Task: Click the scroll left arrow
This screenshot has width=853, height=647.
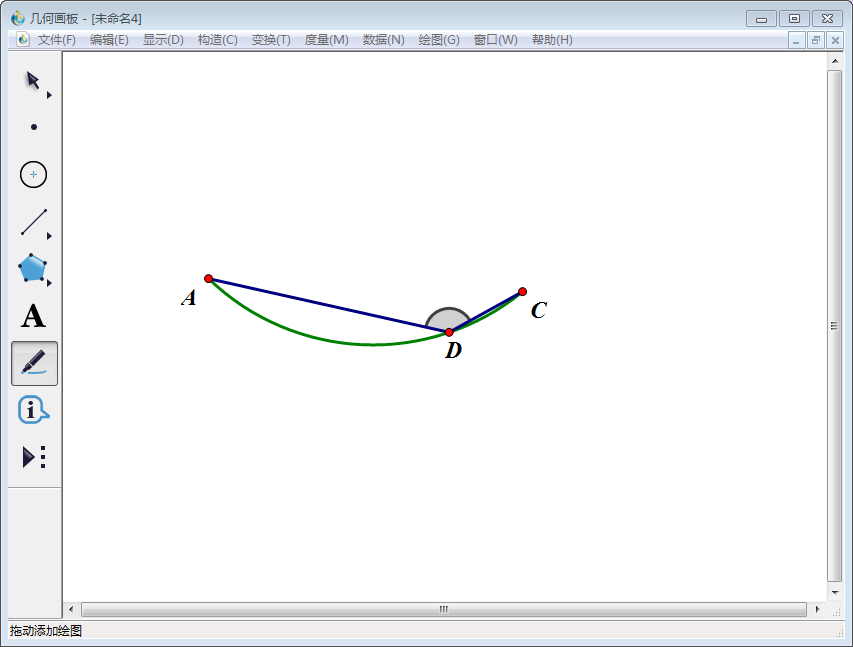Action: (71, 609)
